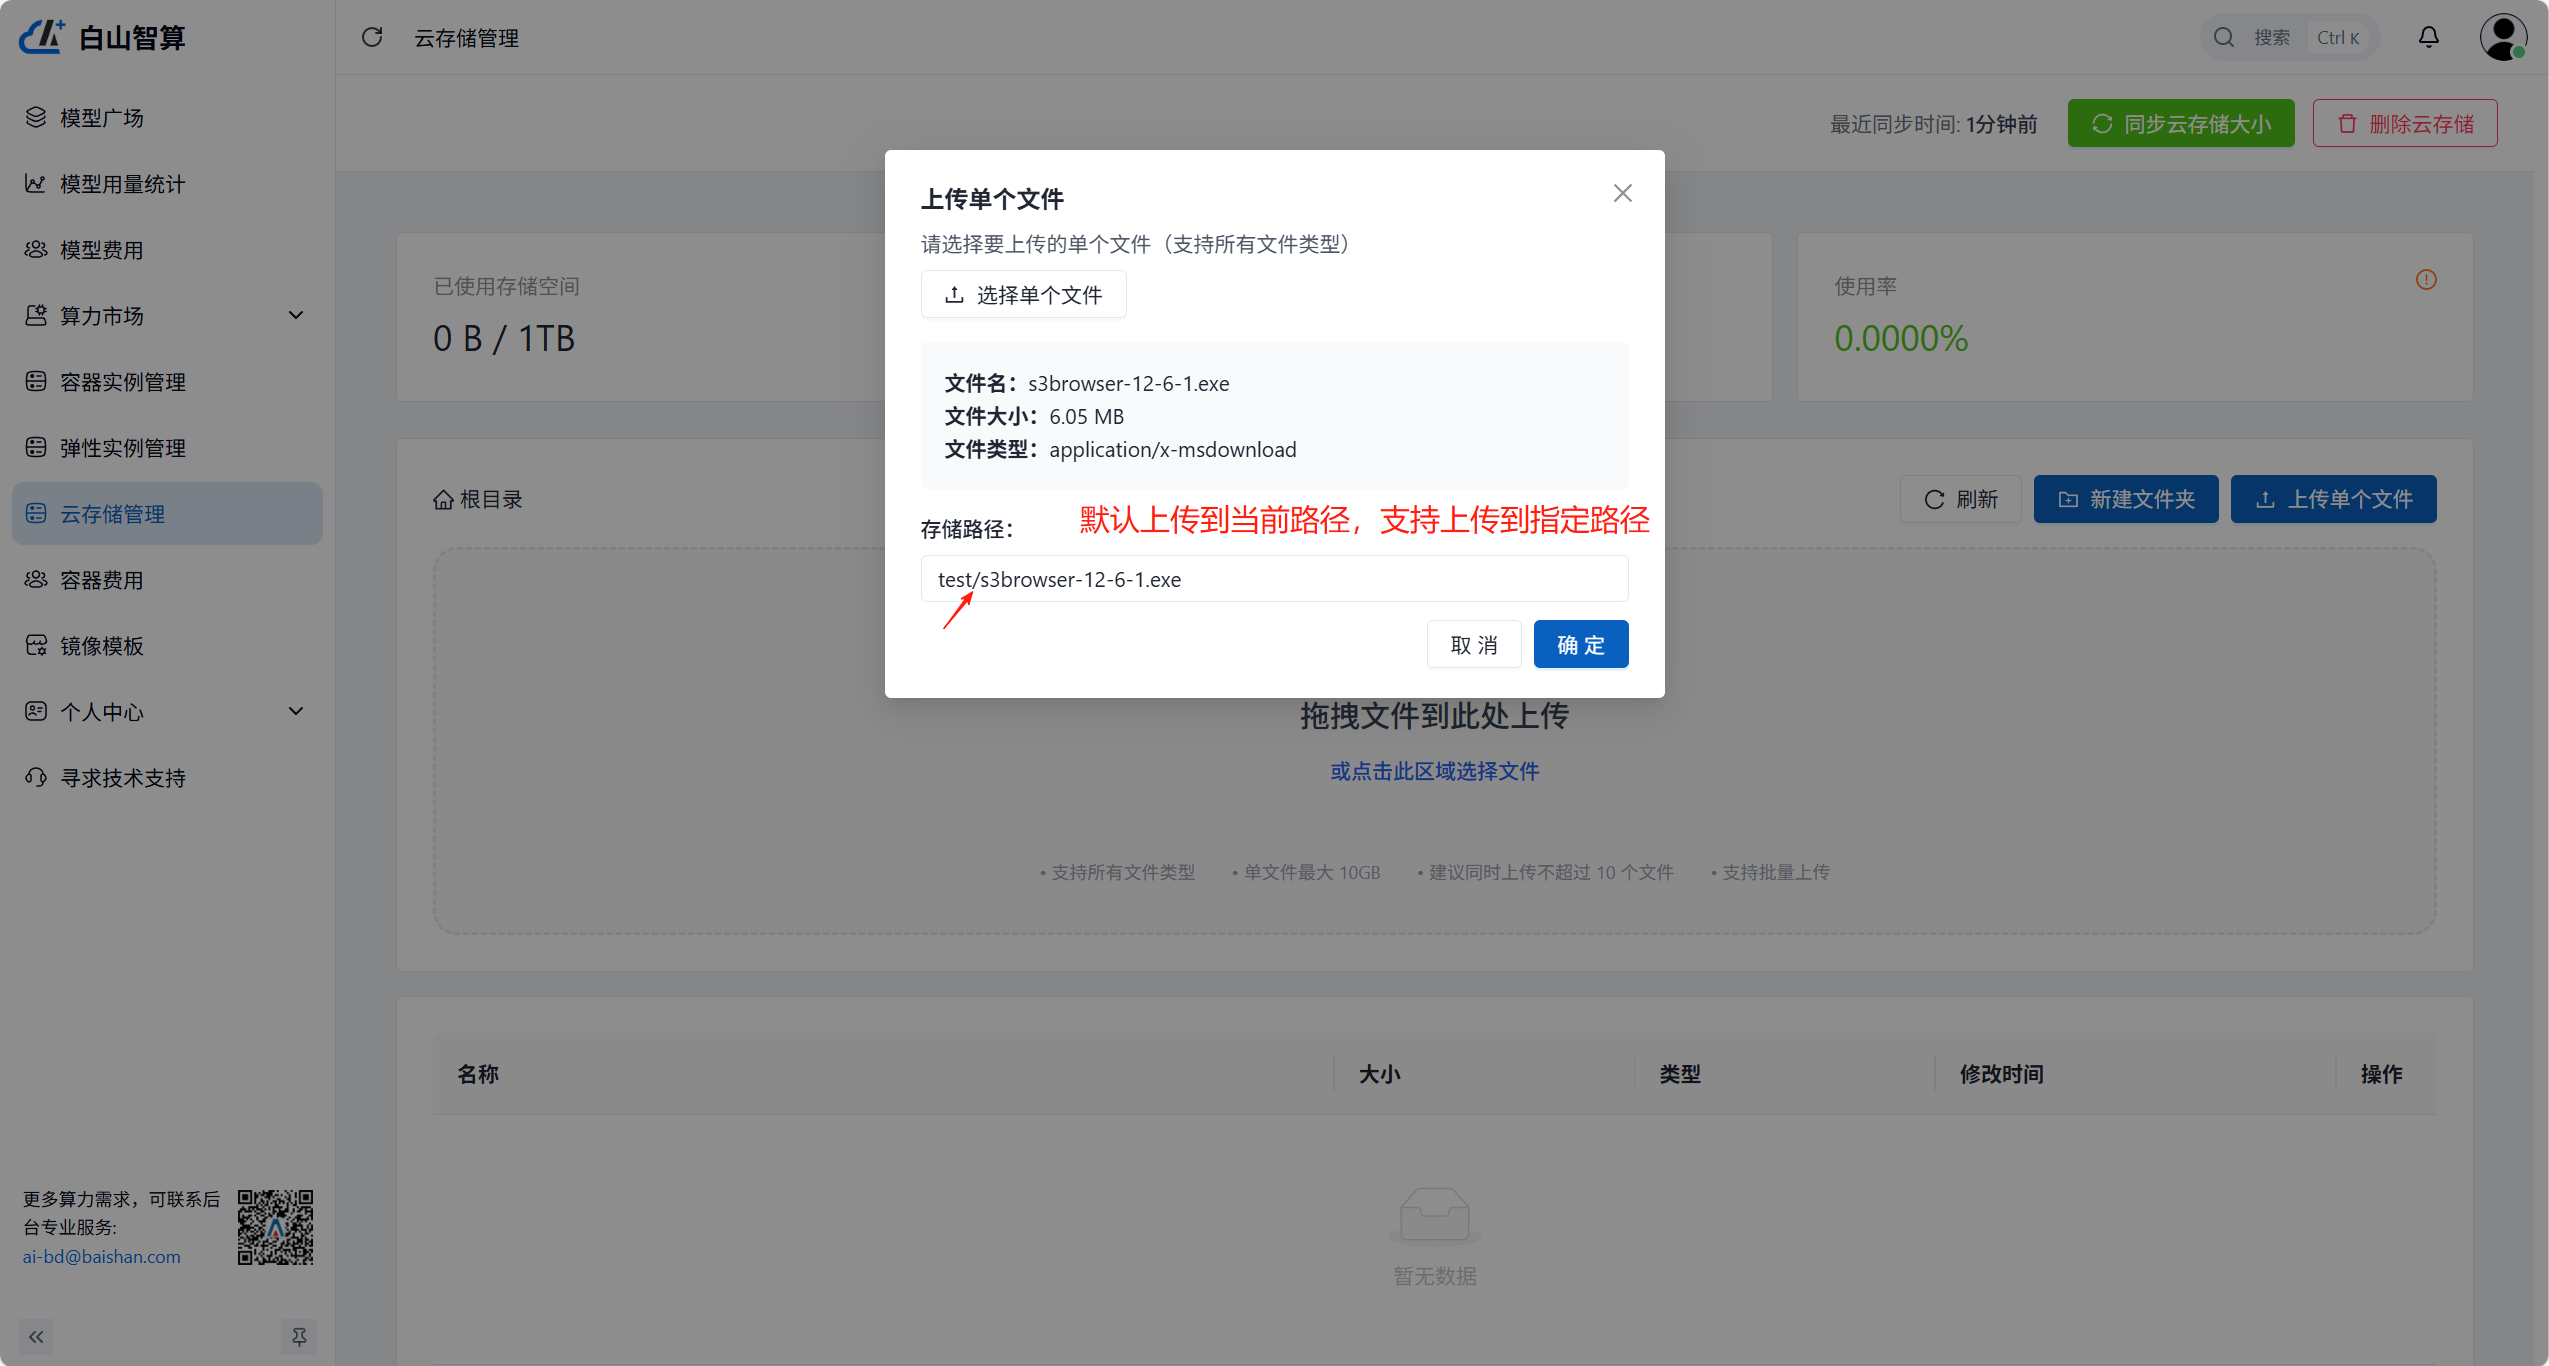Image resolution: width=2549 pixels, height=1366 pixels.
Task: Click the storage path input field
Action: [x=1274, y=578]
